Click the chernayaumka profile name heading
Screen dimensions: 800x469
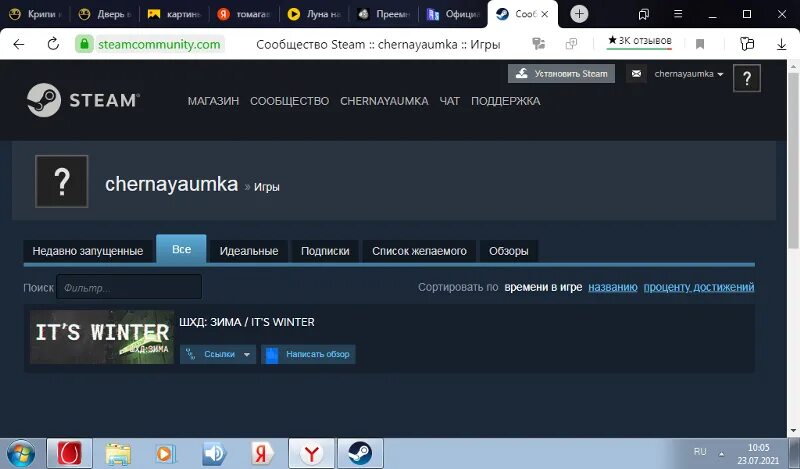[171, 184]
